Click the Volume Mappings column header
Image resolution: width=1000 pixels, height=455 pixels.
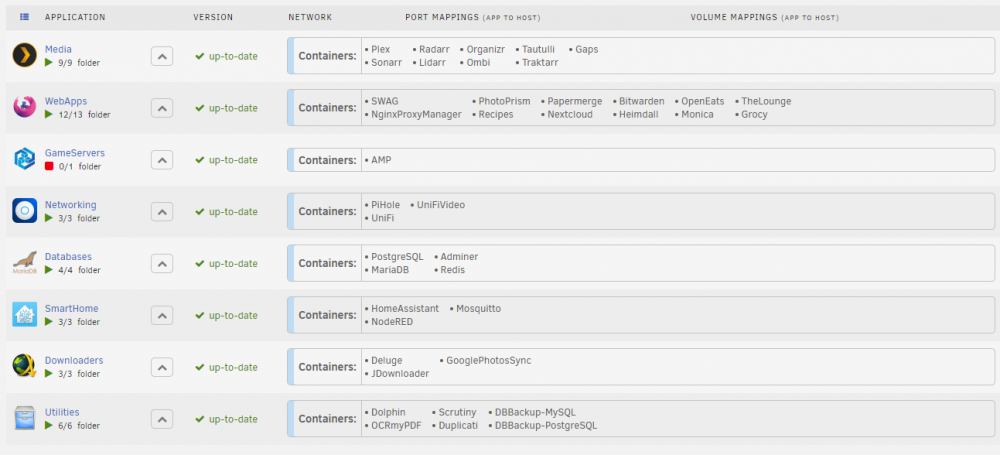tap(765, 17)
